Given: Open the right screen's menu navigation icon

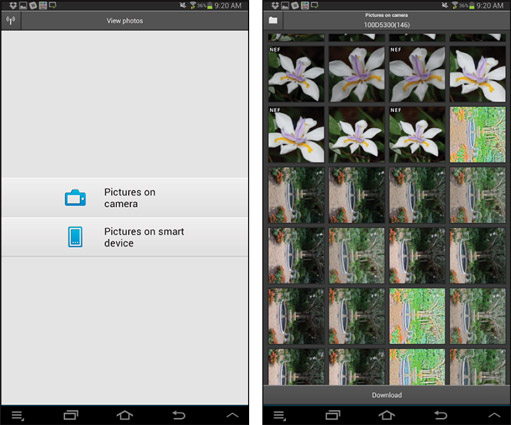Looking at the screenshot, I should pyautogui.click(x=279, y=416).
